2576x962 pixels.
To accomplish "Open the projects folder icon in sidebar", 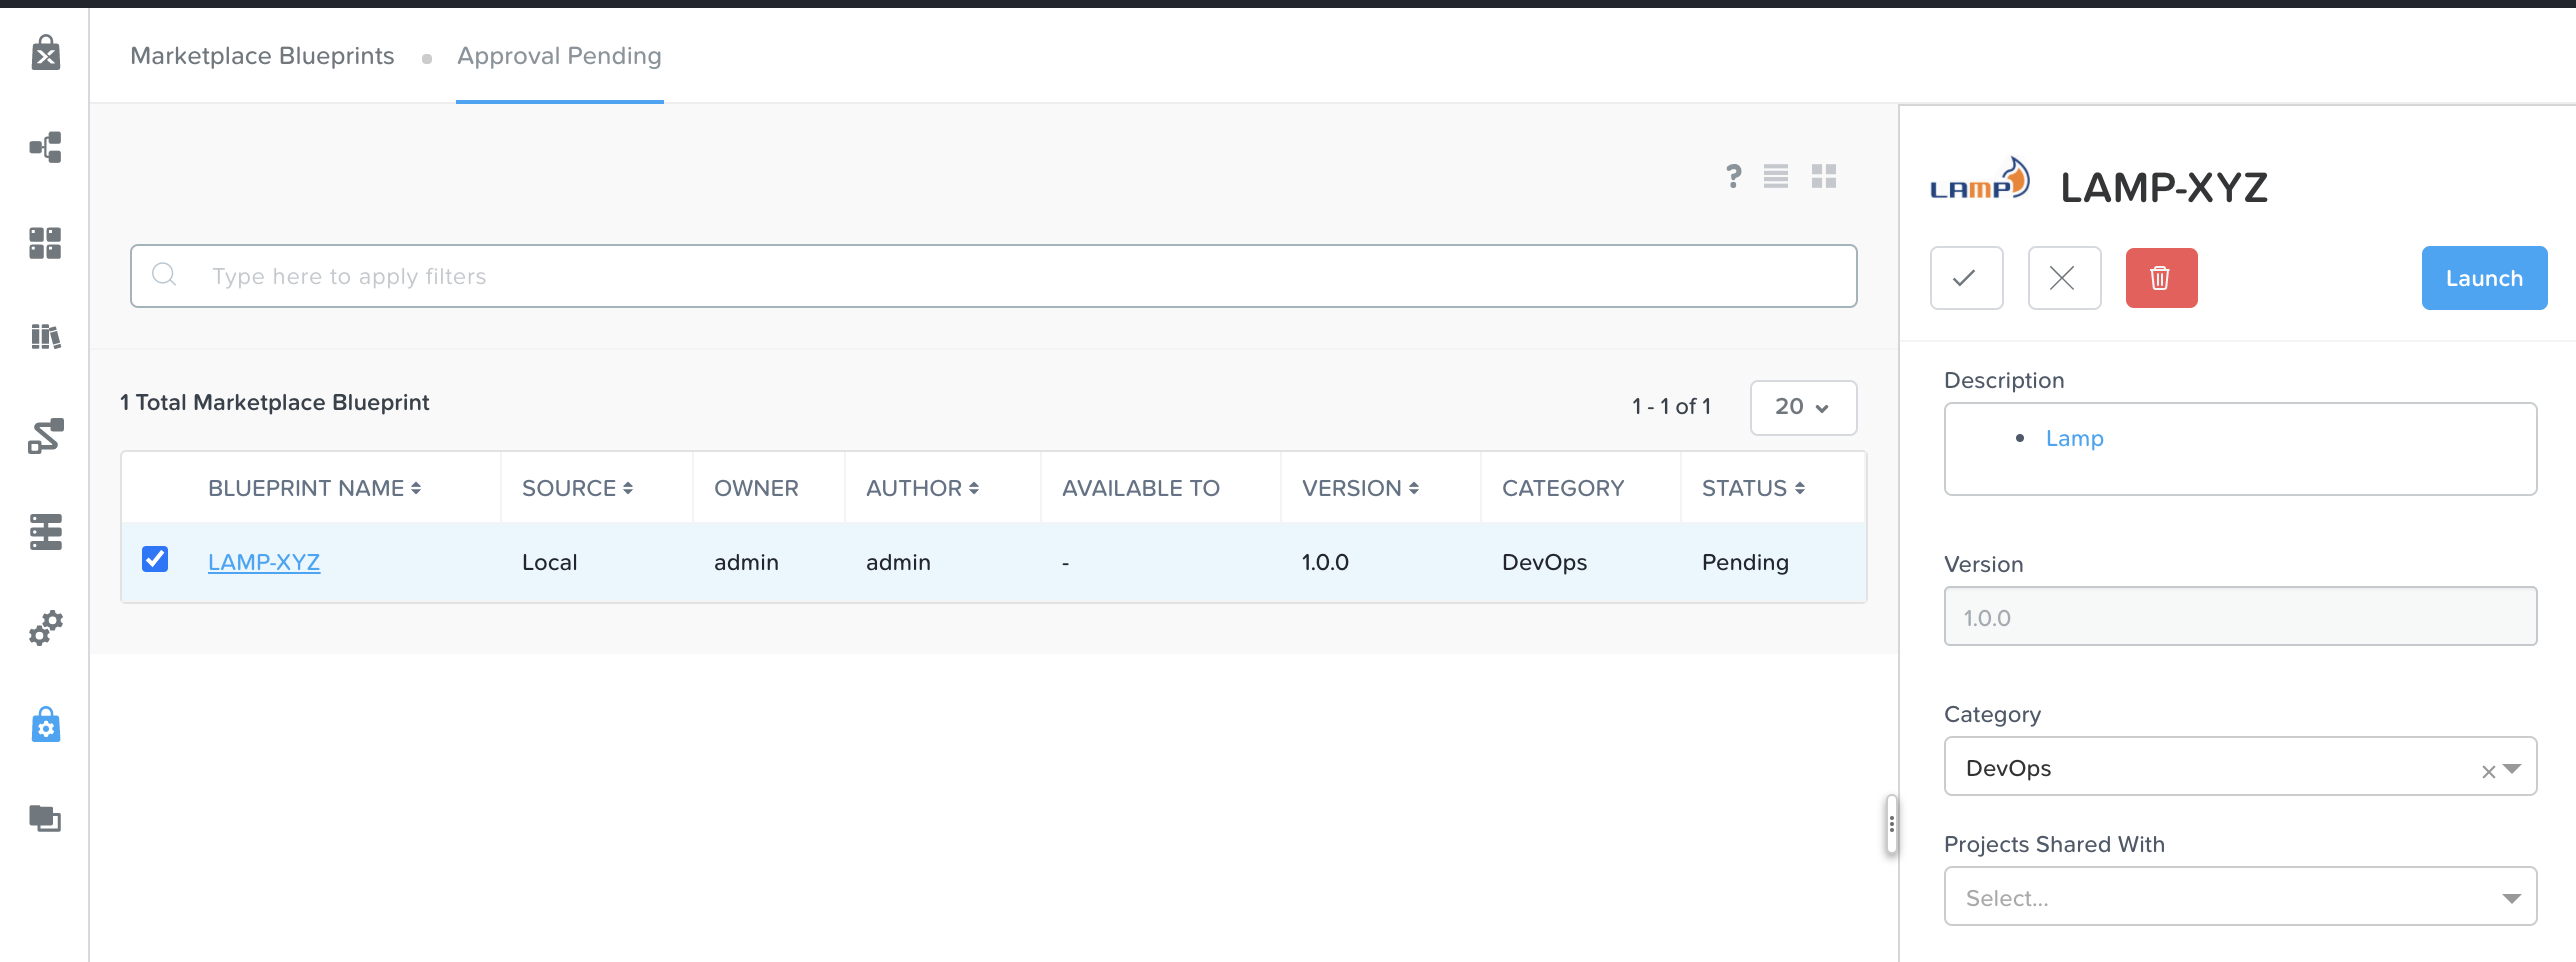I will [x=45, y=818].
